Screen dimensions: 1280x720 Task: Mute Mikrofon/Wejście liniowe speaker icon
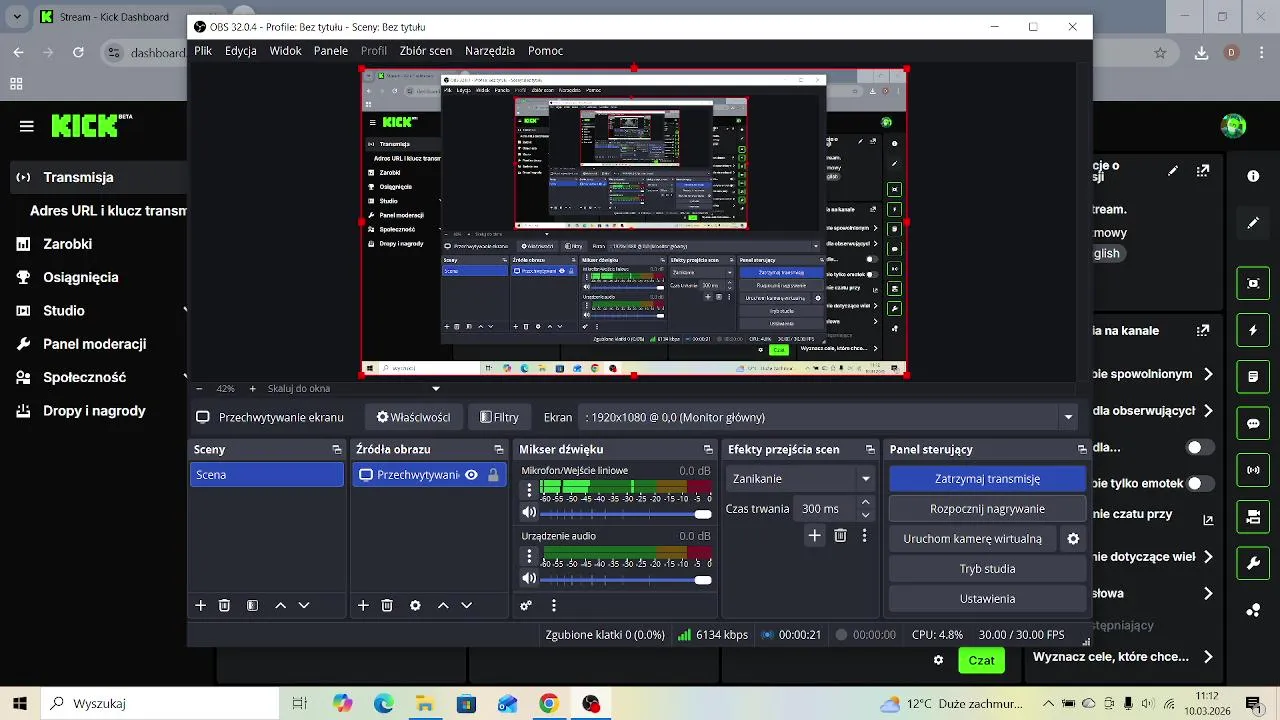coord(529,512)
